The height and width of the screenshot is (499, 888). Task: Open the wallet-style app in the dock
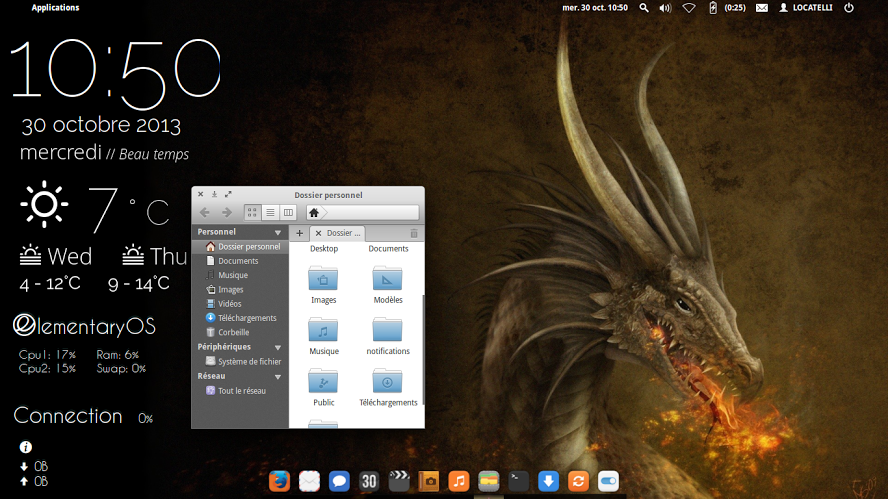488,481
